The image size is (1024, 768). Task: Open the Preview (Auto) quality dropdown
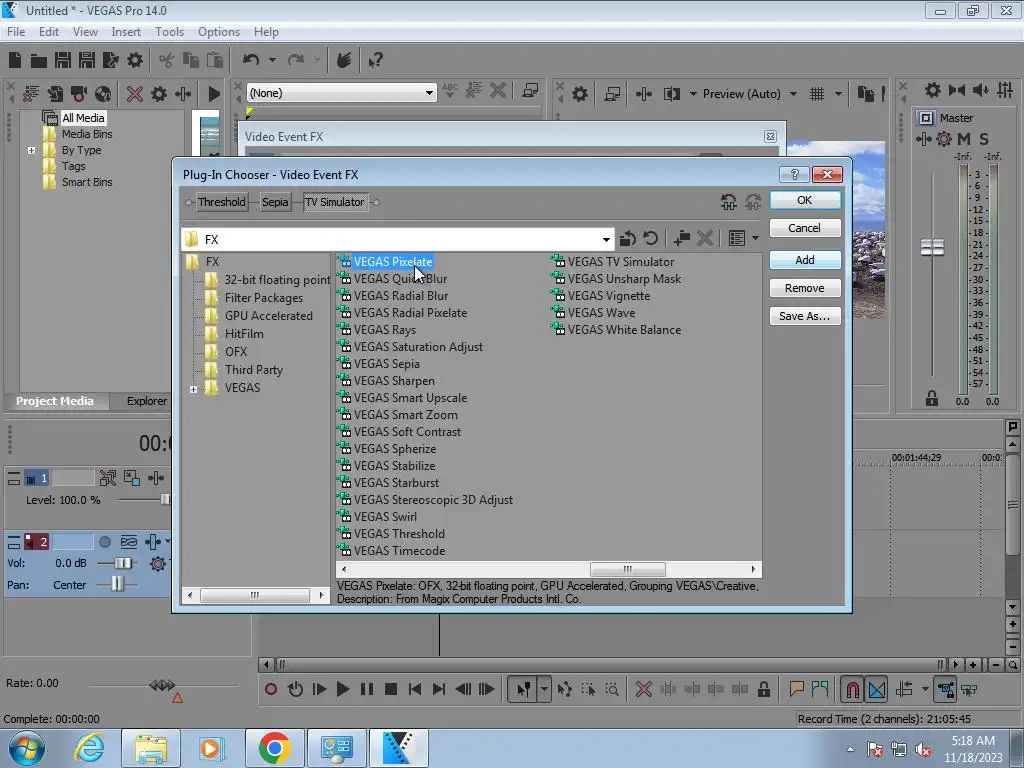coord(793,94)
